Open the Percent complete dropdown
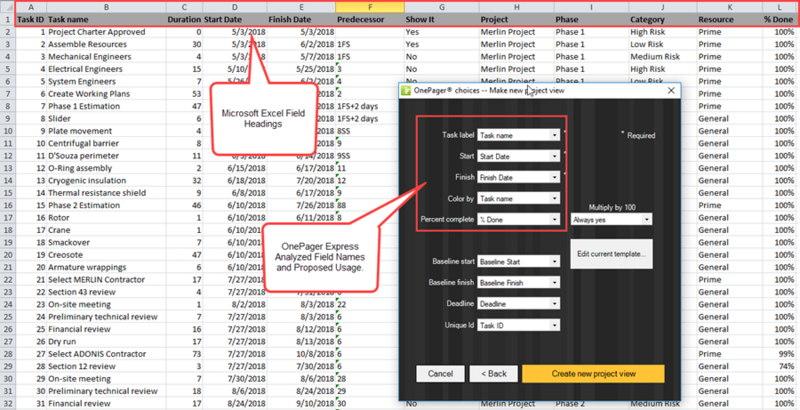Viewport: 800px width, 410px height. (518, 219)
